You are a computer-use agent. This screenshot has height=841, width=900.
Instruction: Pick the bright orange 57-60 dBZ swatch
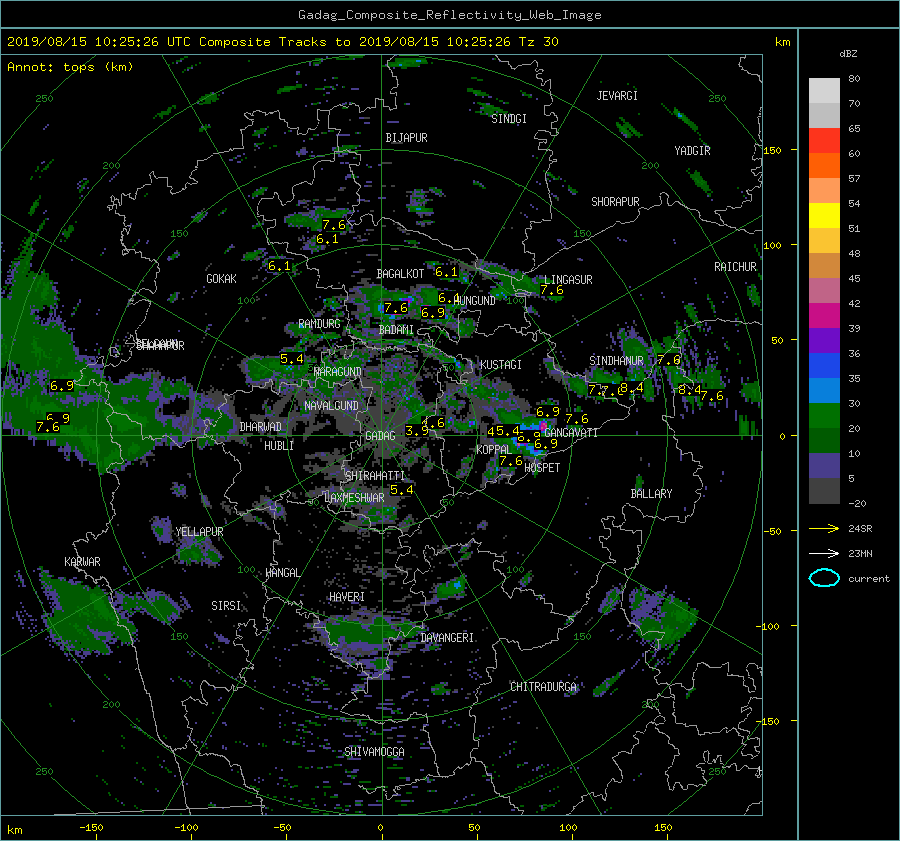coord(824,166)
